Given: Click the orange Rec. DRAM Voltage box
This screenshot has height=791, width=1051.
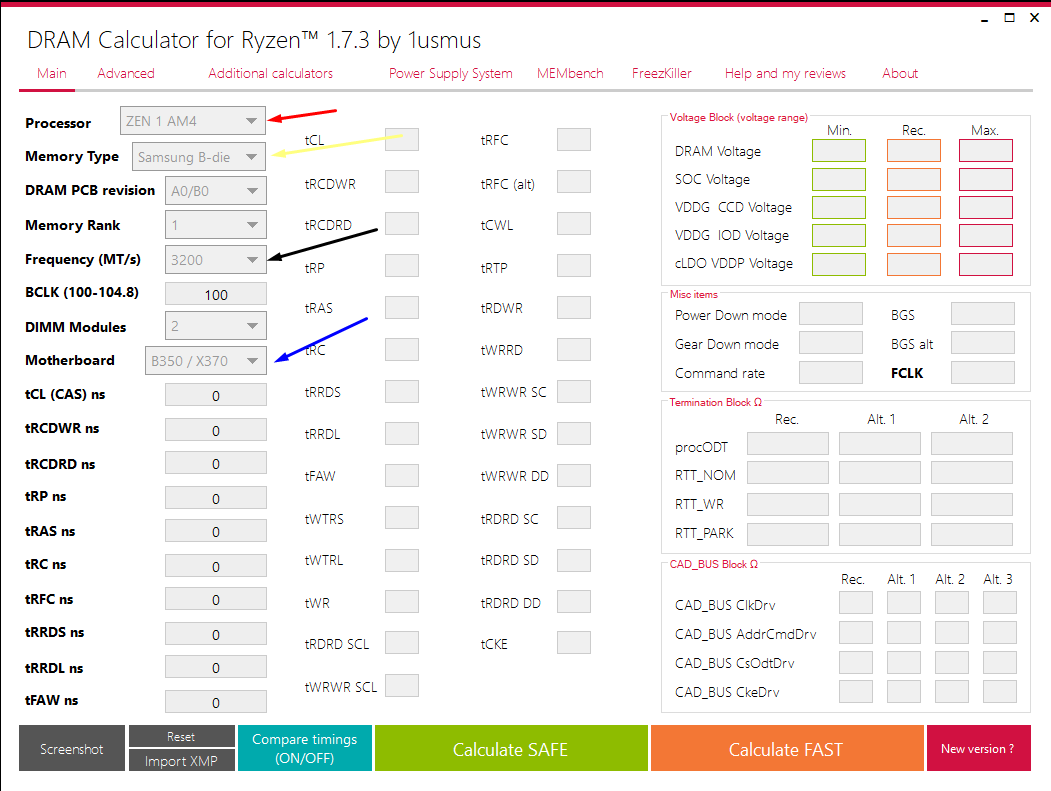Looking at the screenshot, I should tap(914, 151).
